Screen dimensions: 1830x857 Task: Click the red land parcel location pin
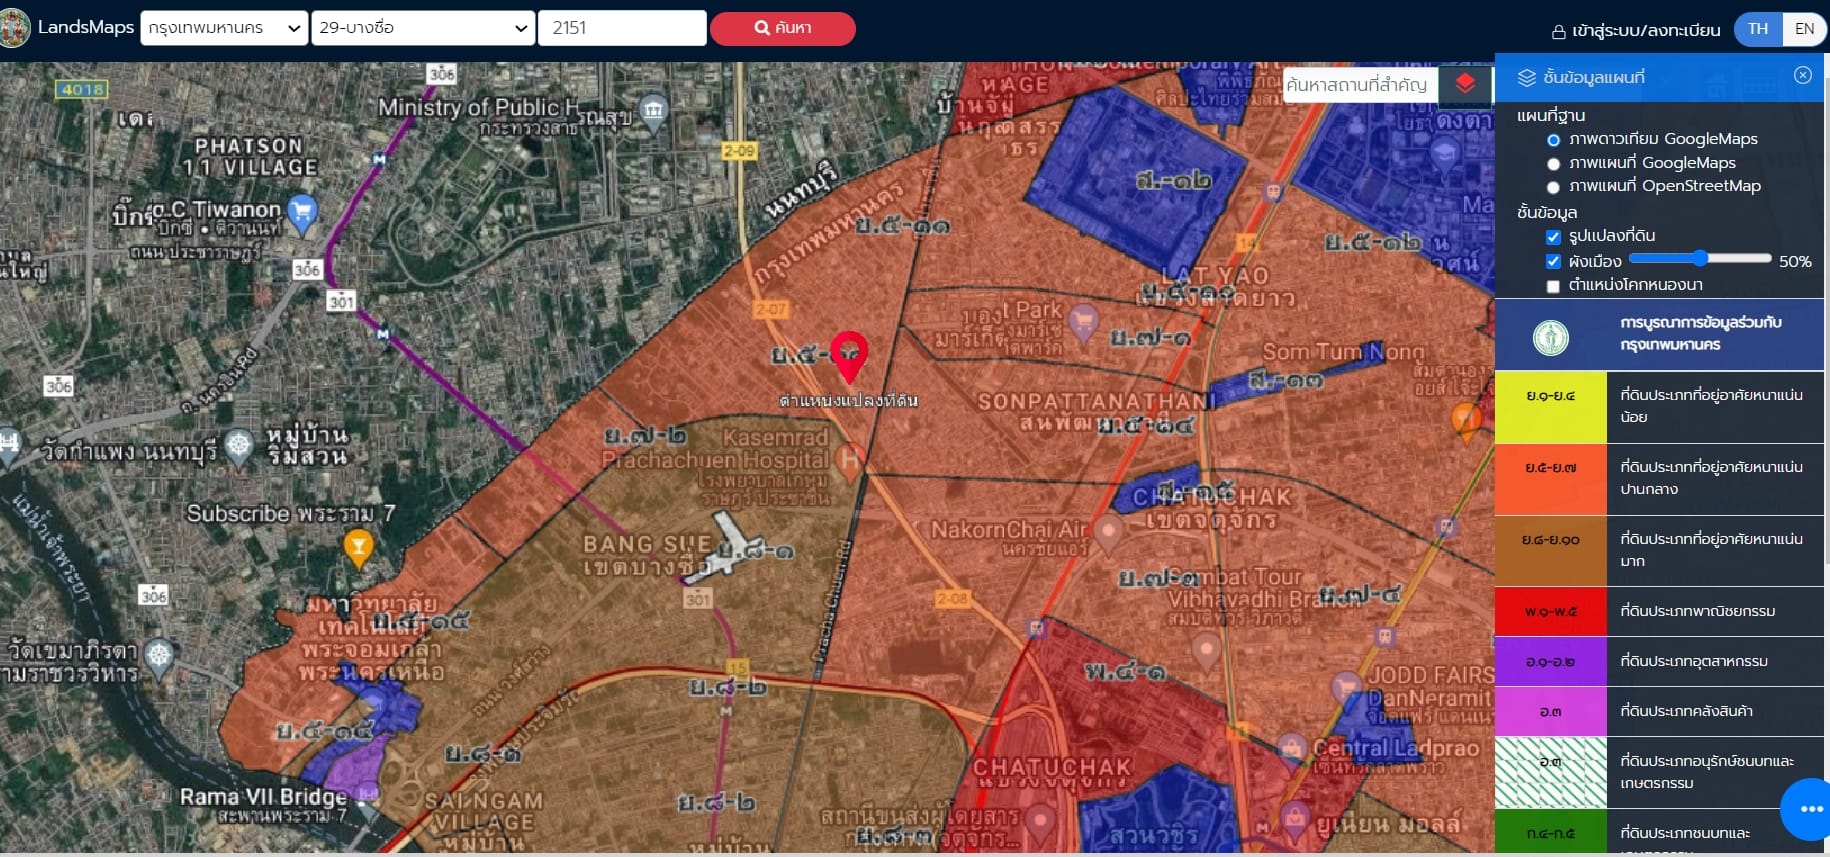[849, 357]
